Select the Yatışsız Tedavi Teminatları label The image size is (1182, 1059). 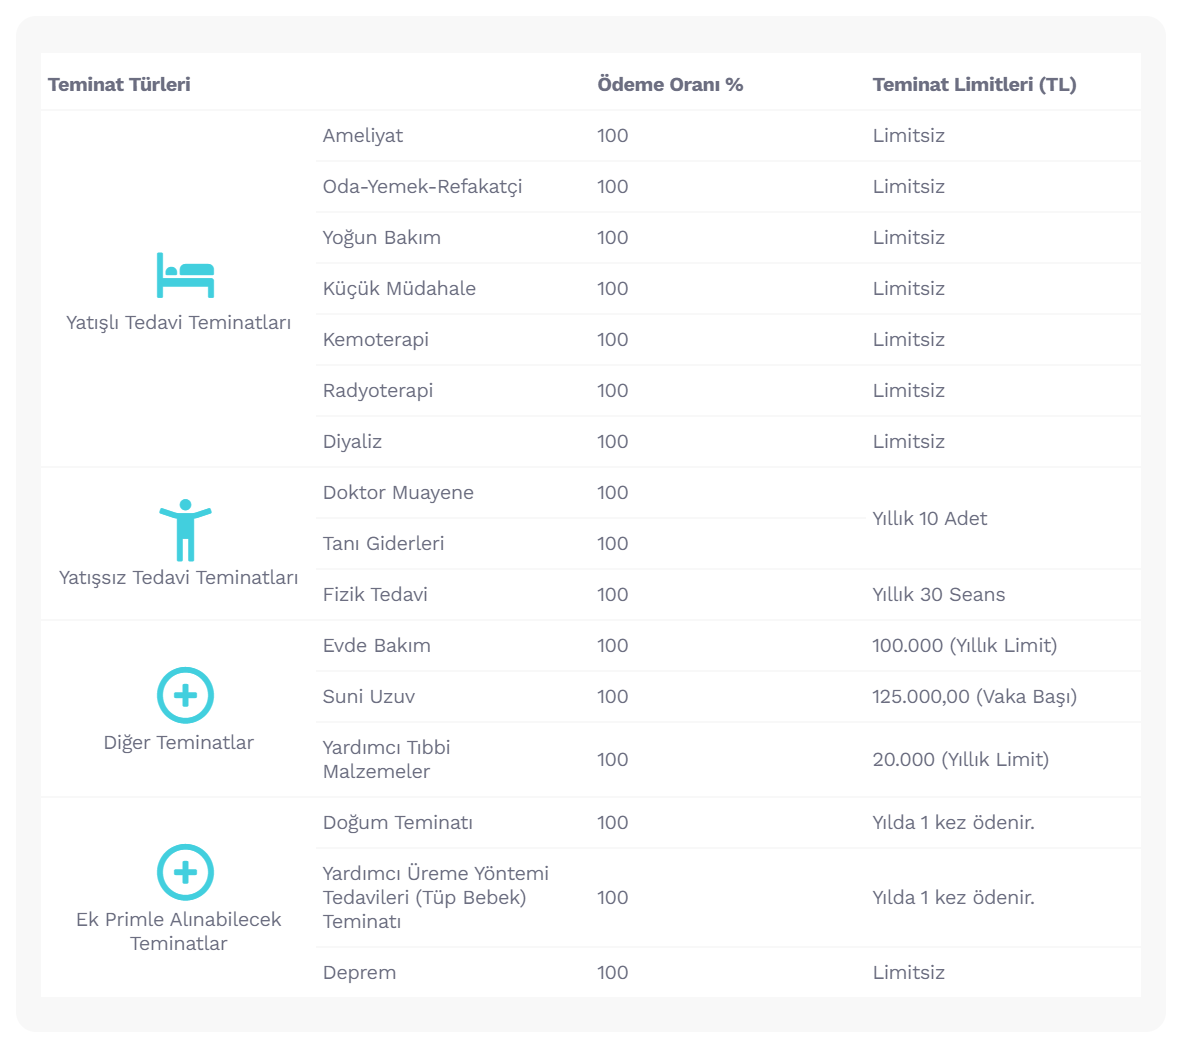178,577
